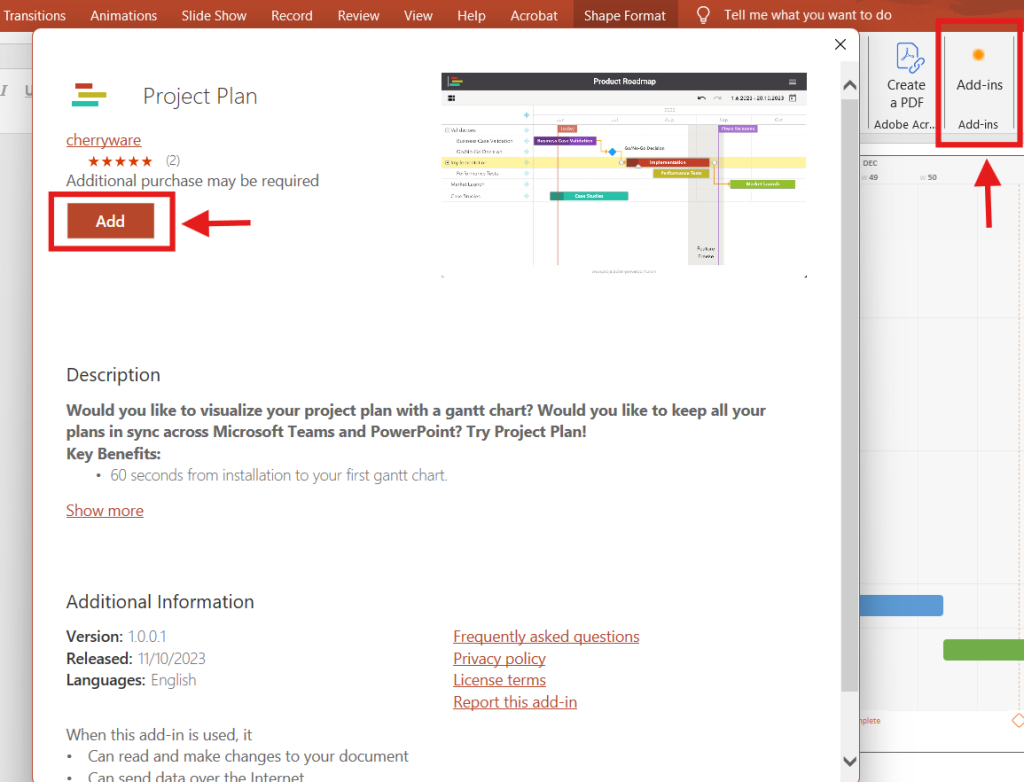Screen dimensions: 1024x782
Task: Click the 'Languages: English' text
Action: [x=131, y=680]
